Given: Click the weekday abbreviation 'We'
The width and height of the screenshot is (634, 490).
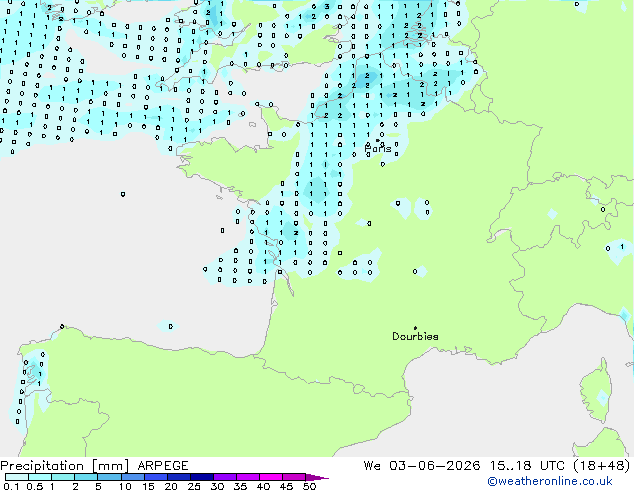Looking at the screenshot, I should pyautogui.click(x=372, y=466).
